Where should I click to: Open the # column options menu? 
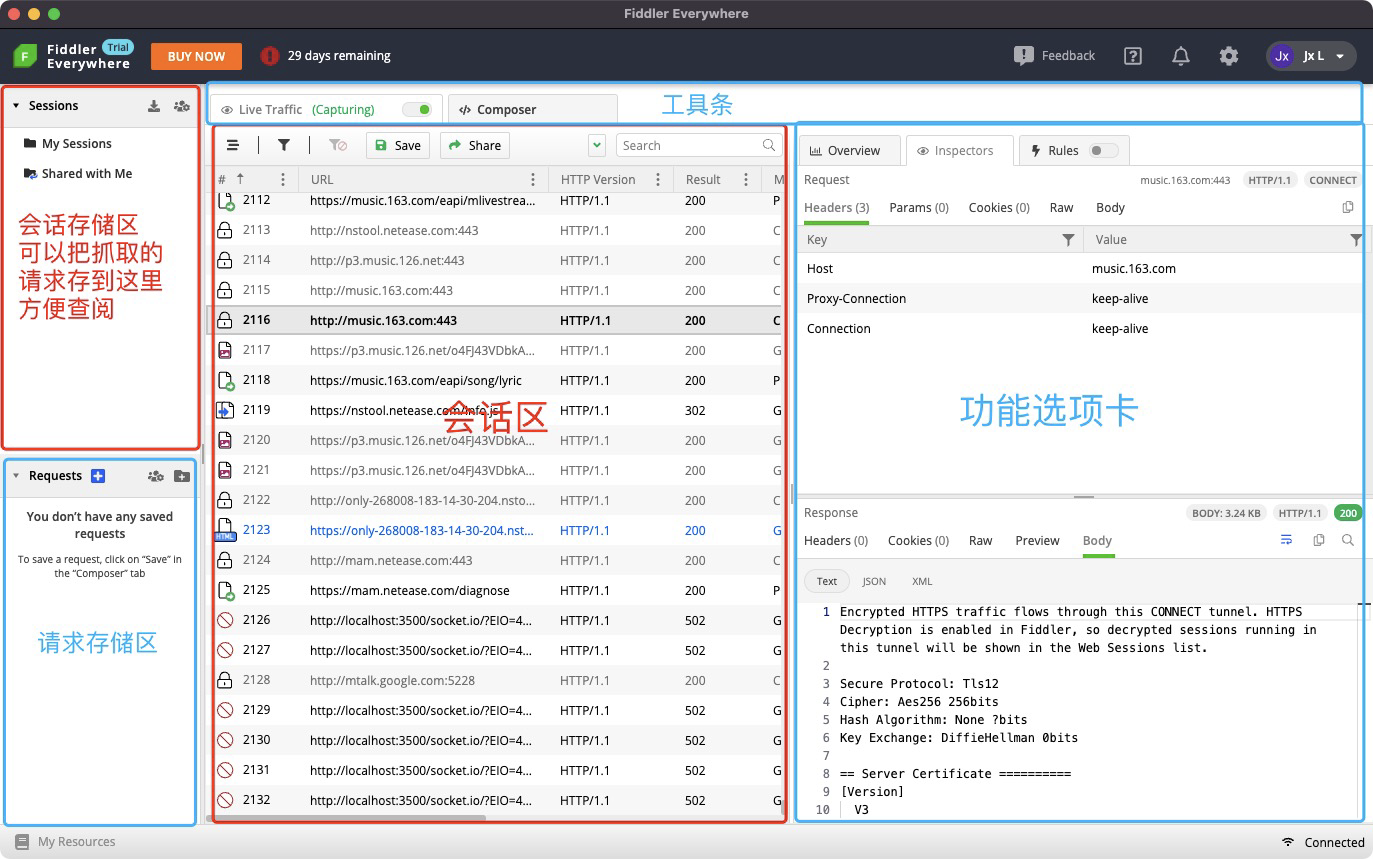(283, 180)
